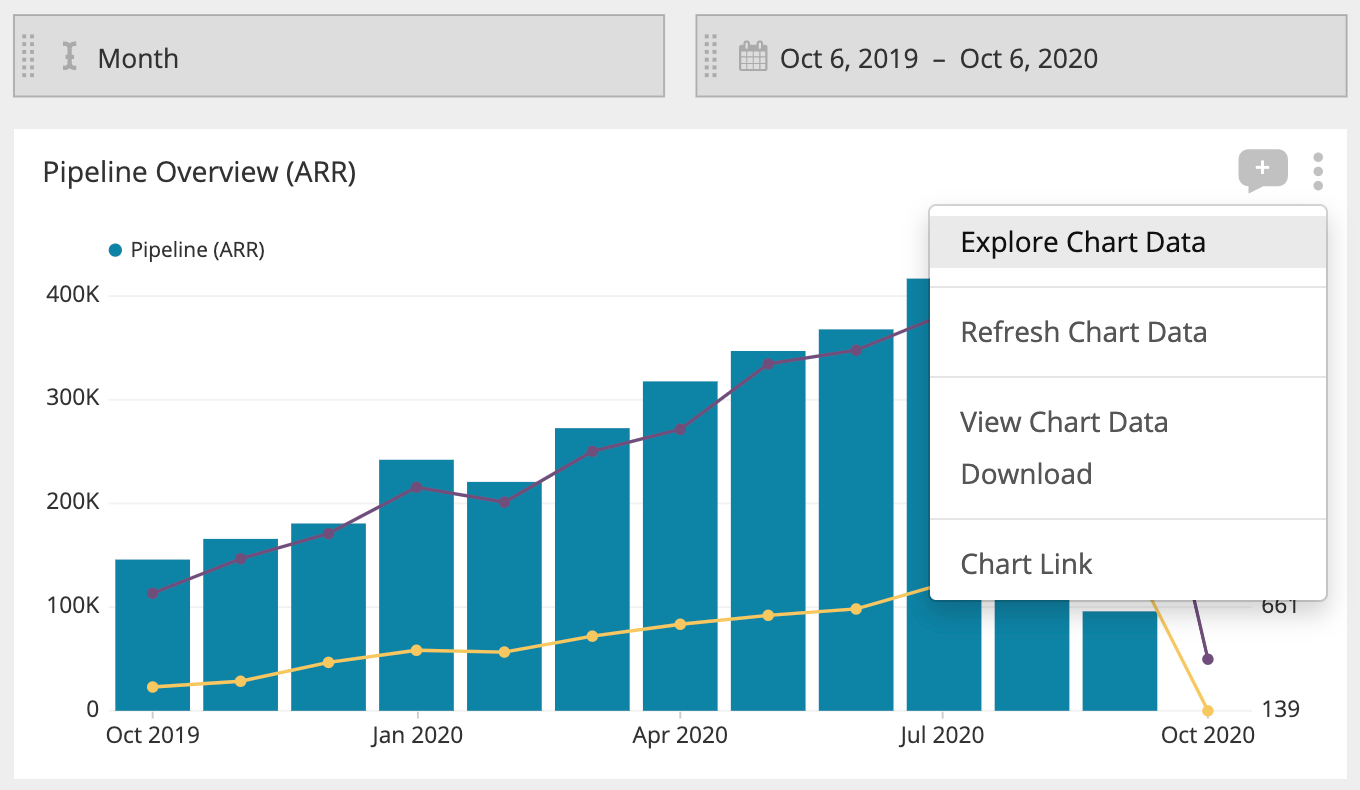This screenshot has width=1360, height=790.
Task: Open the Oct 6, 2019 – Oct 6, 2020 date range
Action: (x=1020, y=56)
